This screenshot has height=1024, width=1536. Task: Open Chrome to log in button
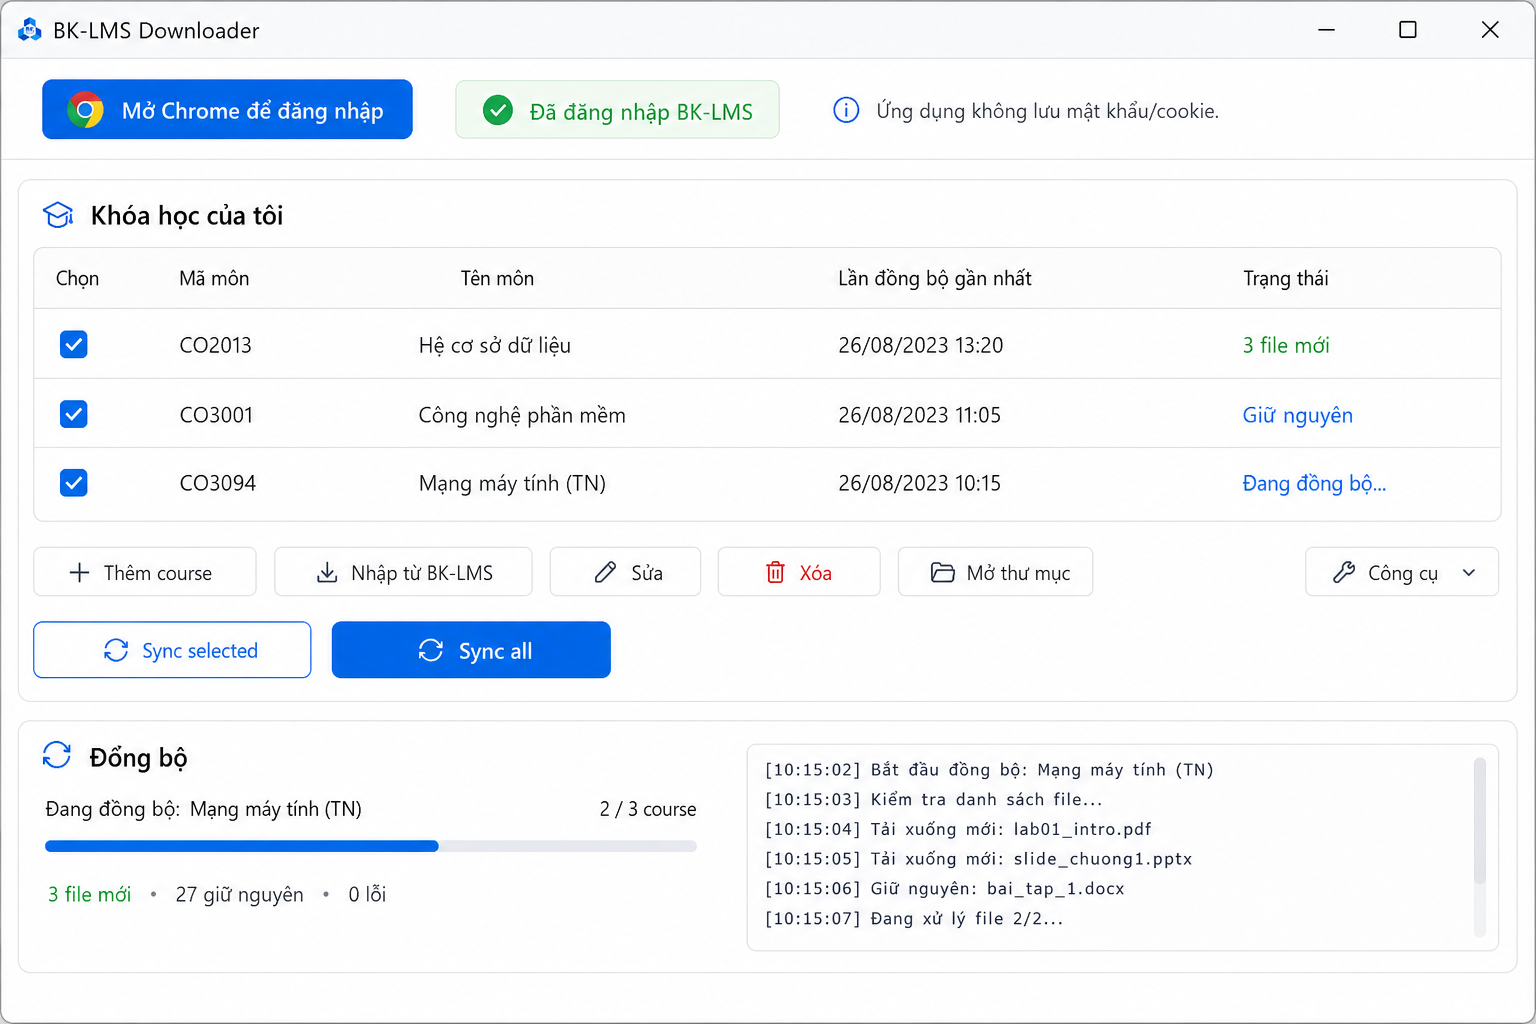click(x=227, y=109)
